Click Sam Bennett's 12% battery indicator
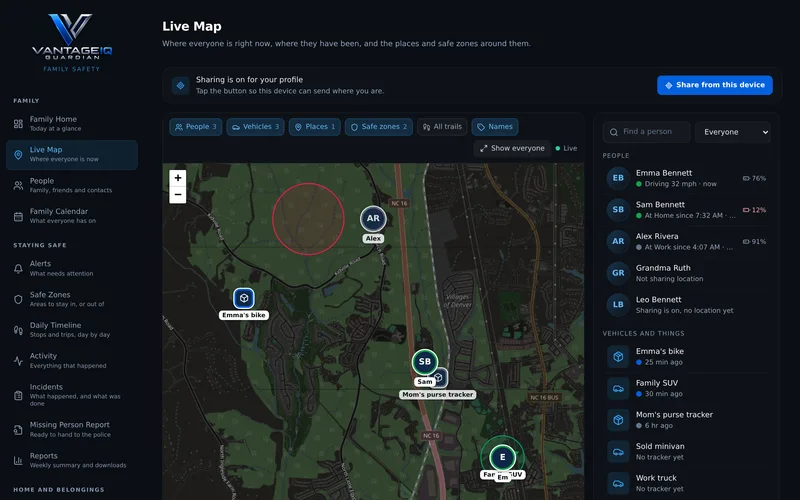The image size is (800, 500). click(x=754, y=210)
